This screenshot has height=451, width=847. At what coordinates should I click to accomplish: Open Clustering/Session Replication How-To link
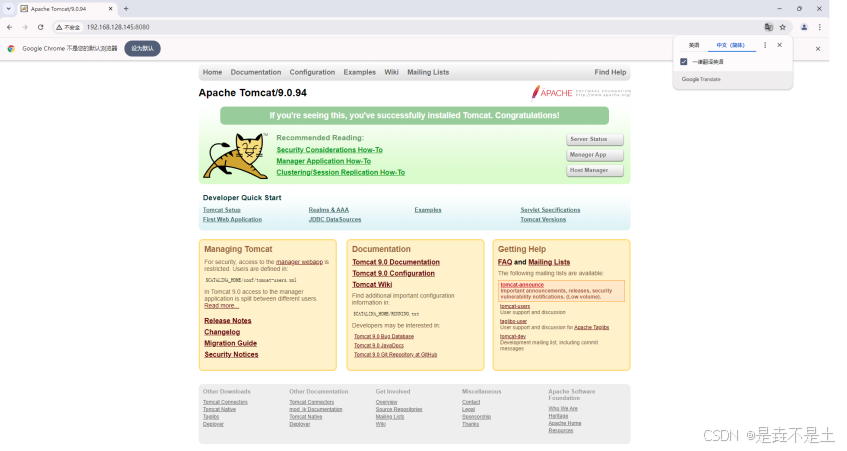pyautogui.click(x=340, y=173)
